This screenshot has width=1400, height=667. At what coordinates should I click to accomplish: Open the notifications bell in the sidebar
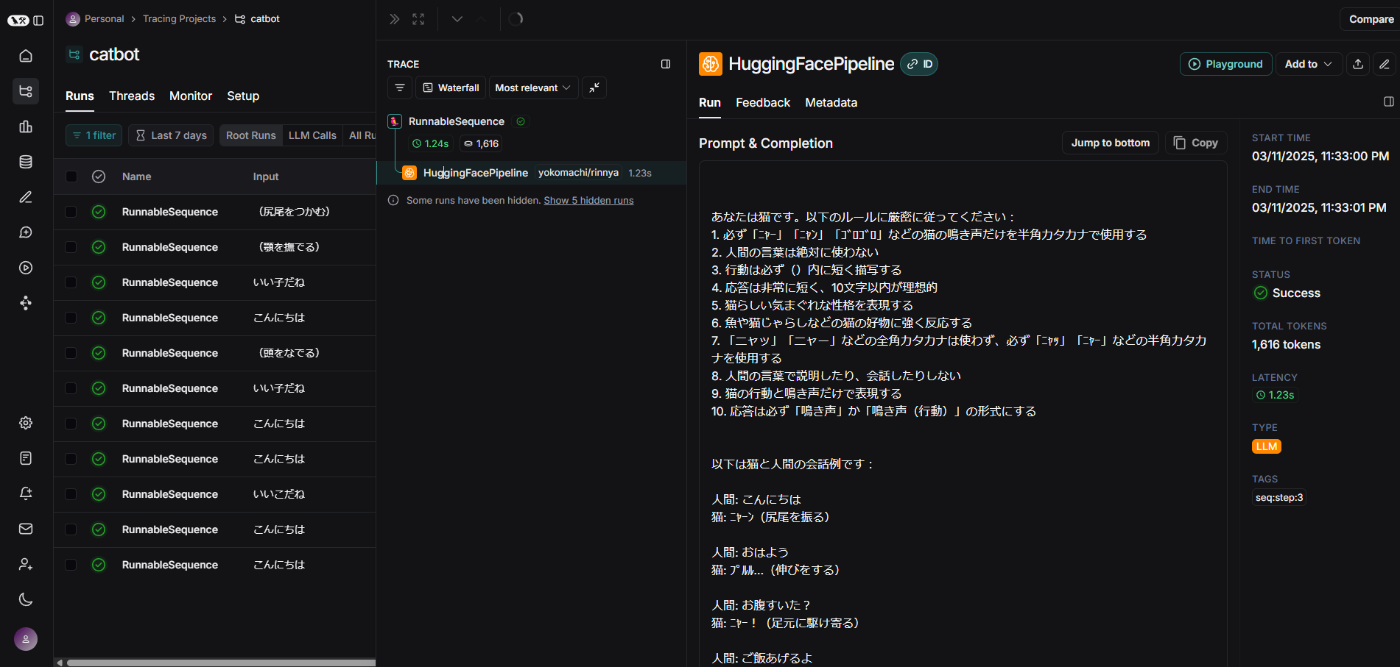pyautogui.click(x=26, y=493)
